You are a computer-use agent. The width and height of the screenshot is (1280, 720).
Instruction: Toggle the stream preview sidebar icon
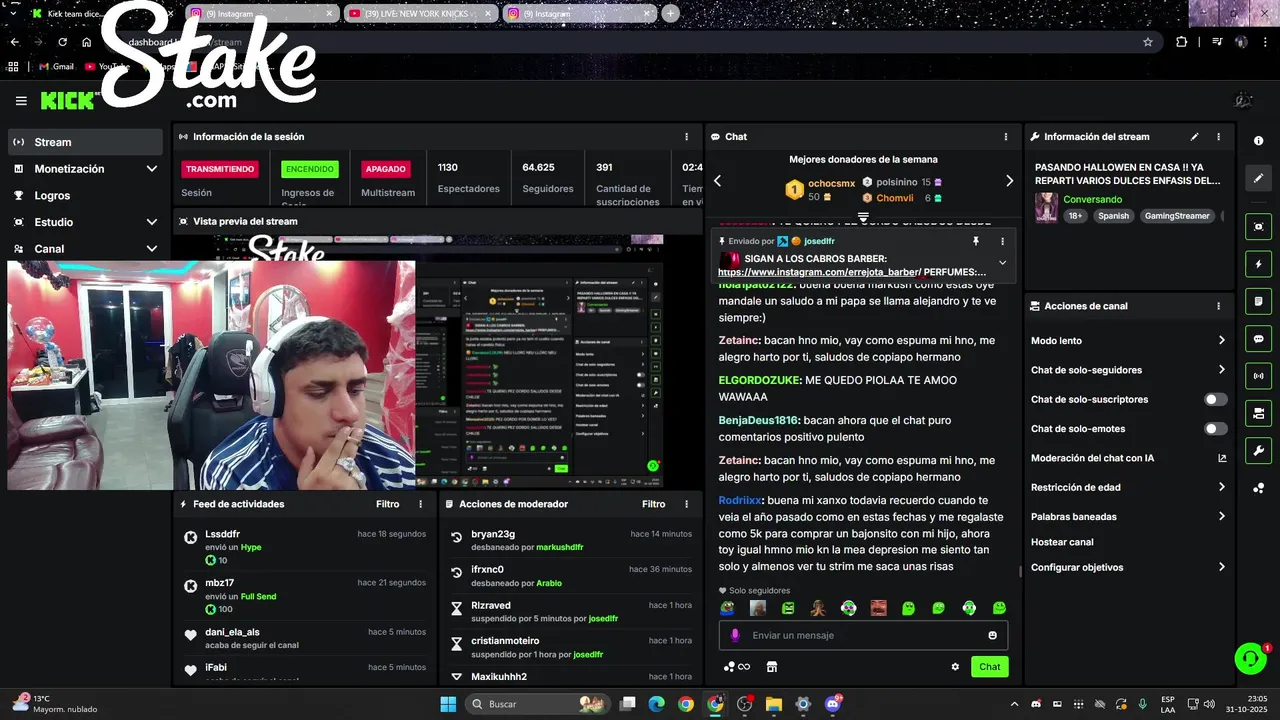pos(1258,227)
